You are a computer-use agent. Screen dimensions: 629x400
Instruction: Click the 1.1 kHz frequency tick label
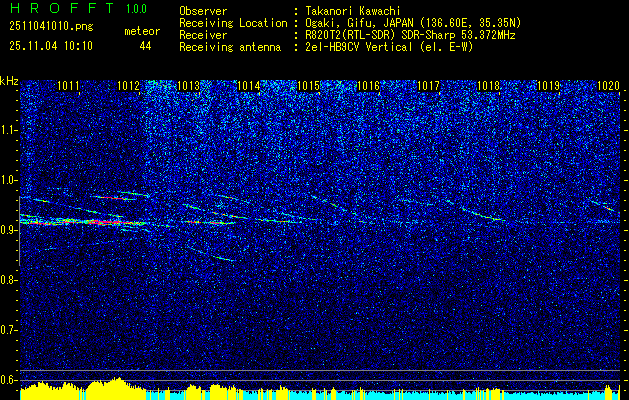(8, 130)
